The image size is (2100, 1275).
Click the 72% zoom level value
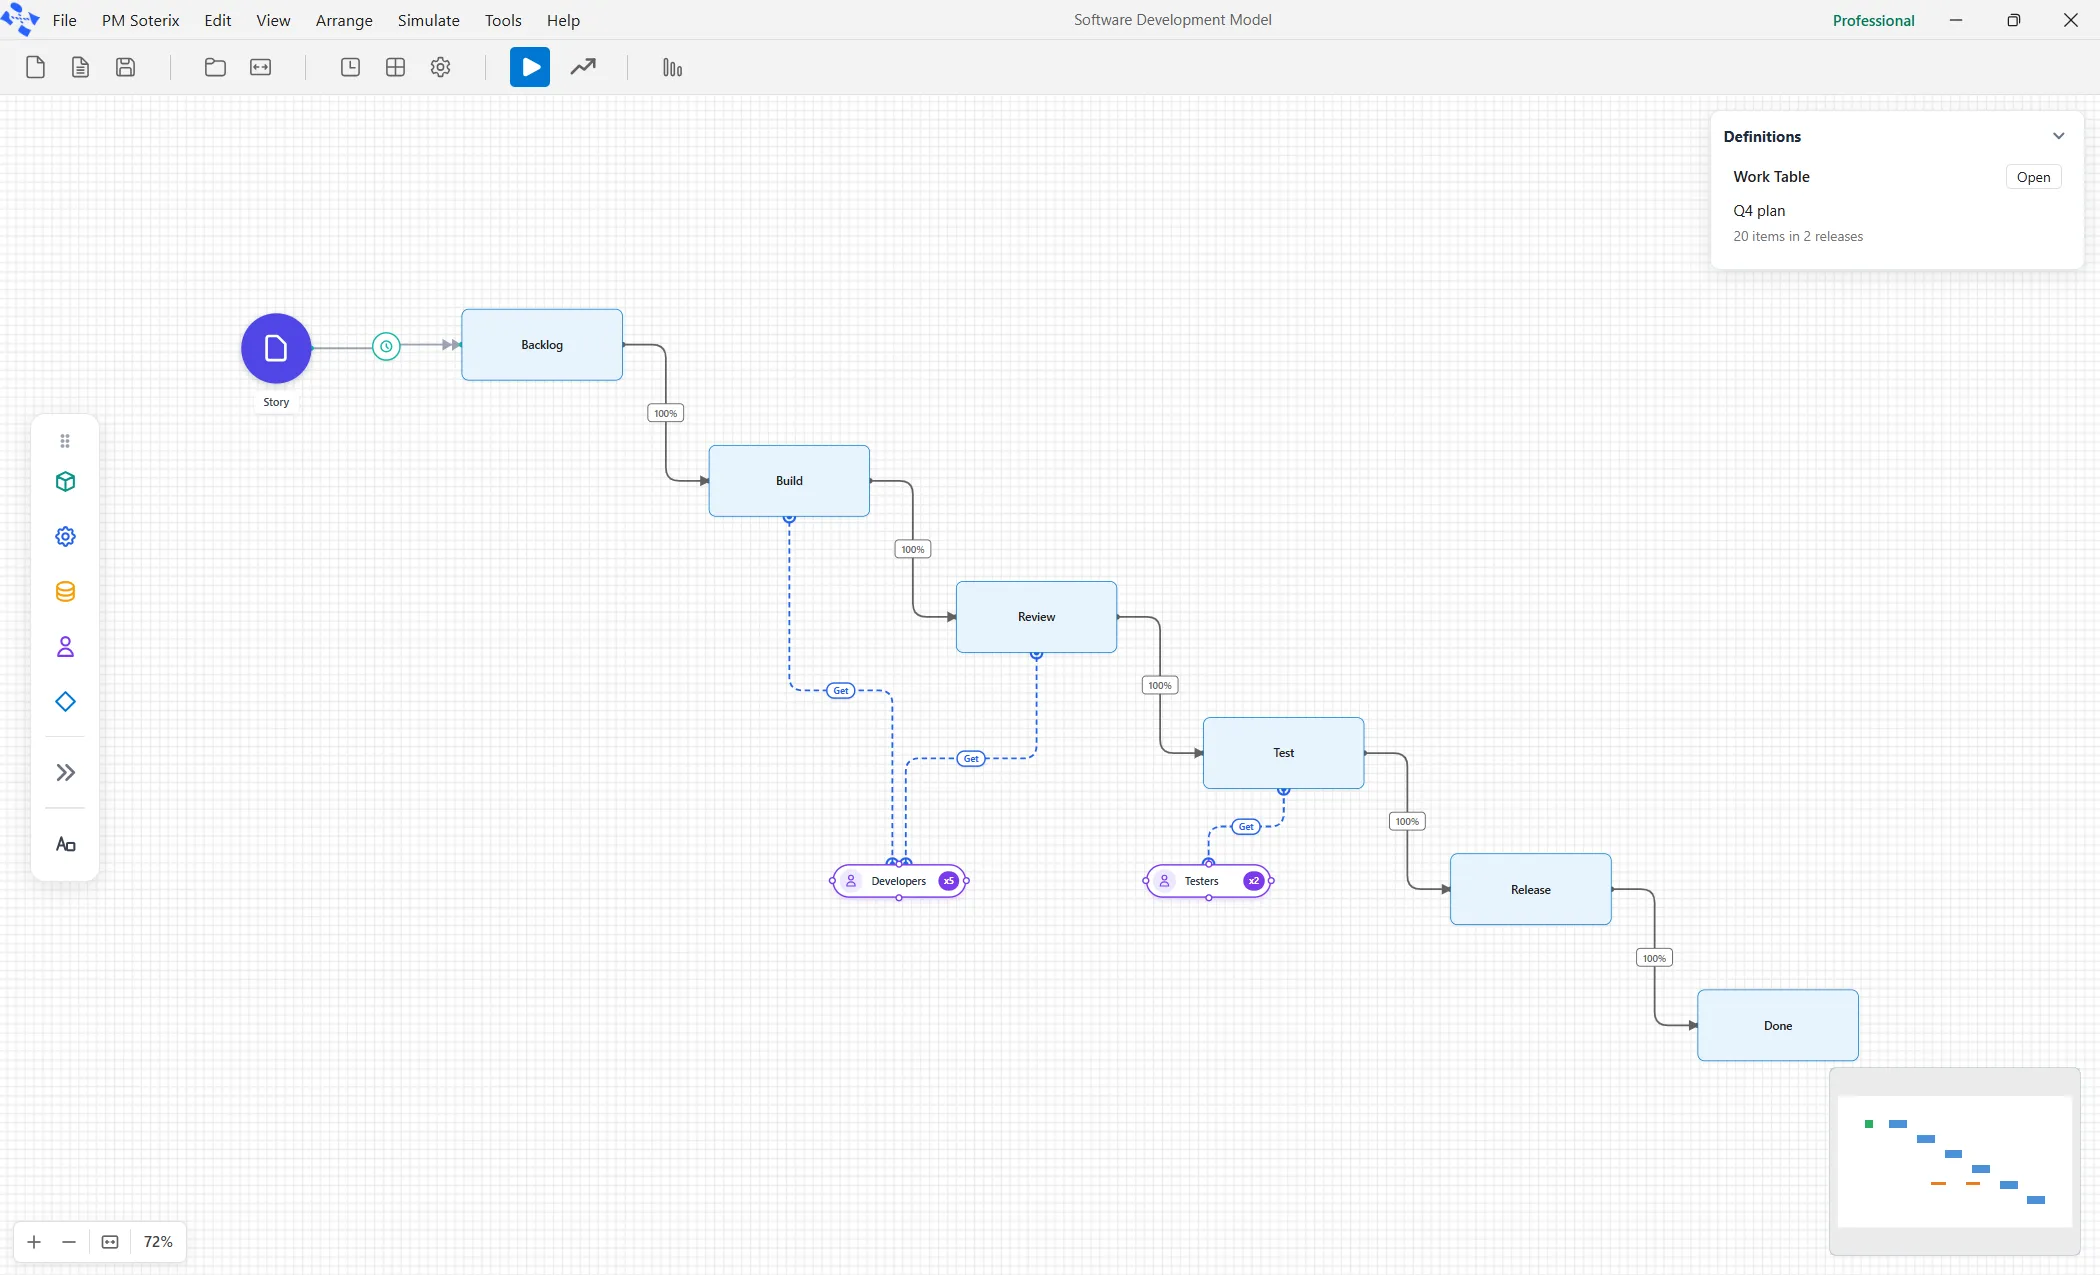[158, 1242]
